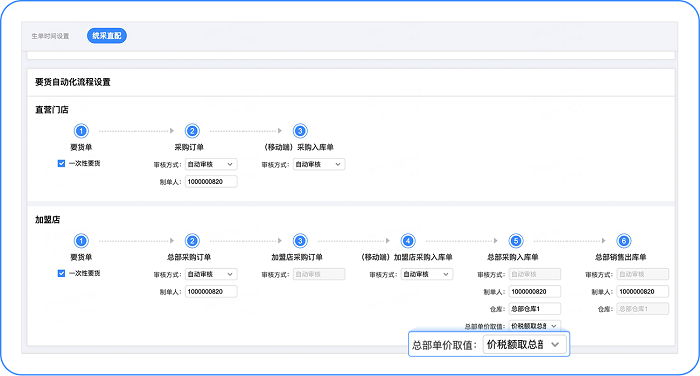Image resolution: width=700 pixels, height=376 pixels.
Task: Click 制单人 field under 采购订单
Action: click(211, 182)
